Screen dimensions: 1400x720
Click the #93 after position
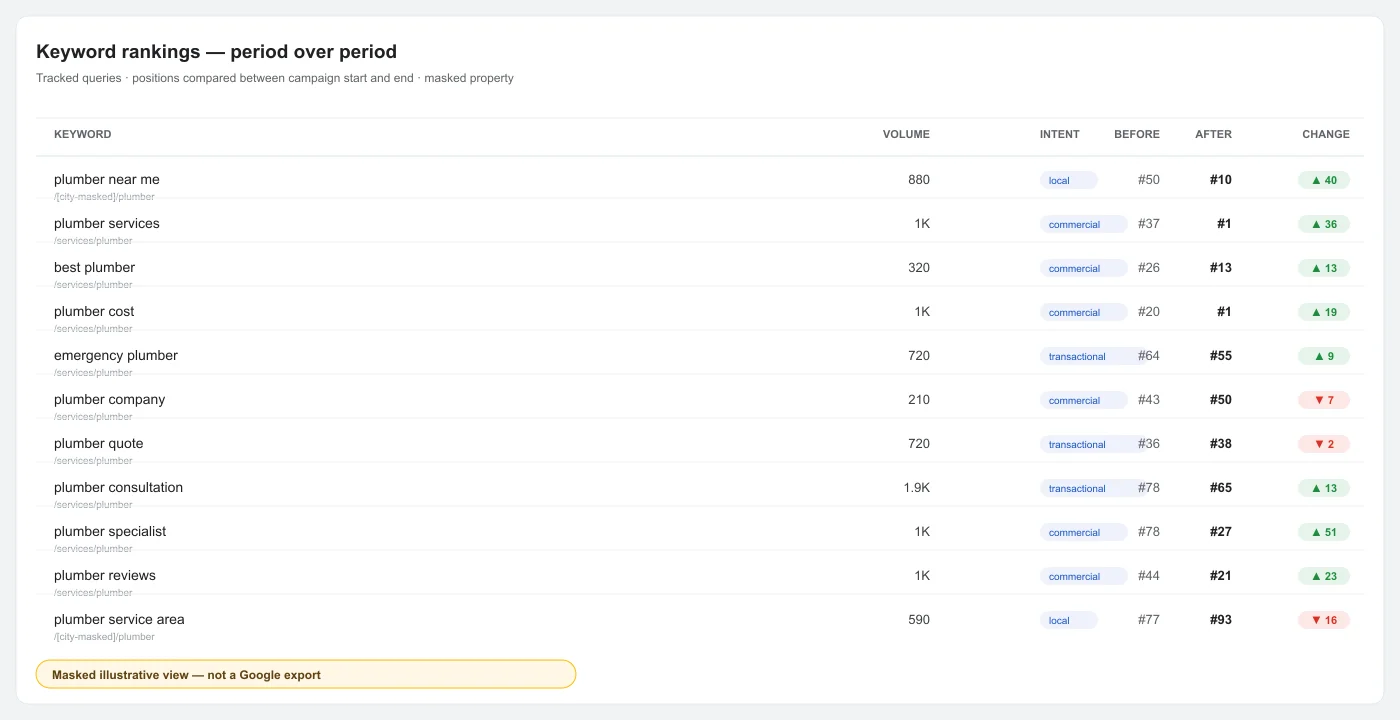(1221, 620)
